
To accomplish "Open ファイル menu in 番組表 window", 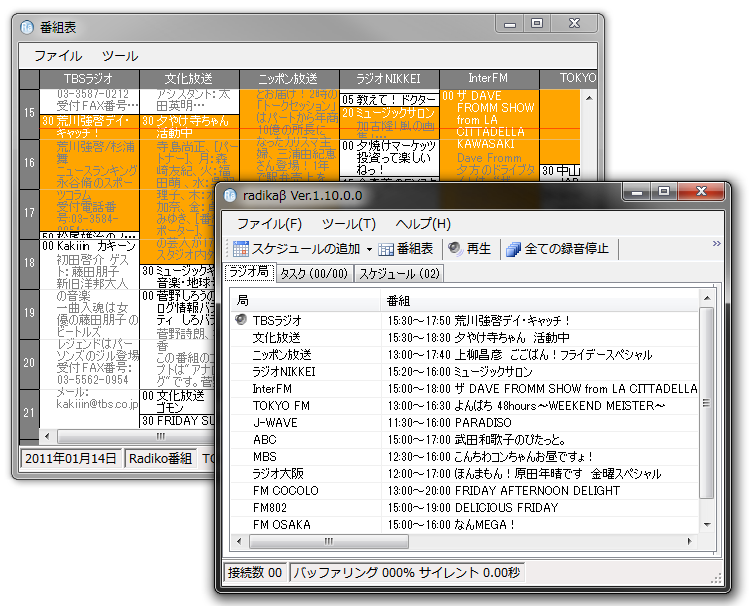I will pyautogui.click(x=58, y=56).
